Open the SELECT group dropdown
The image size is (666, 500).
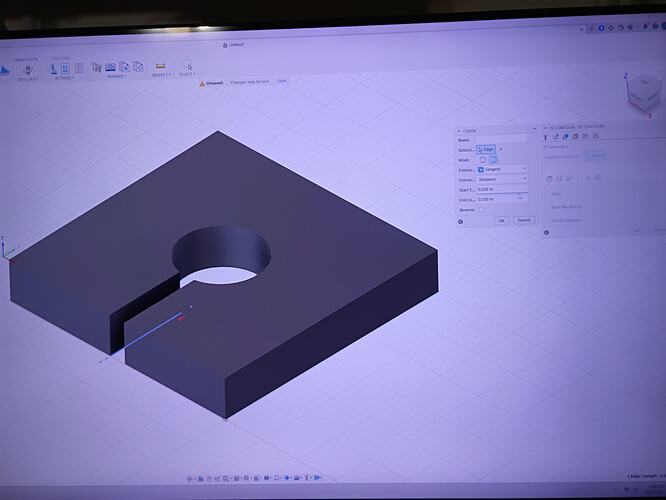(187, 74)
